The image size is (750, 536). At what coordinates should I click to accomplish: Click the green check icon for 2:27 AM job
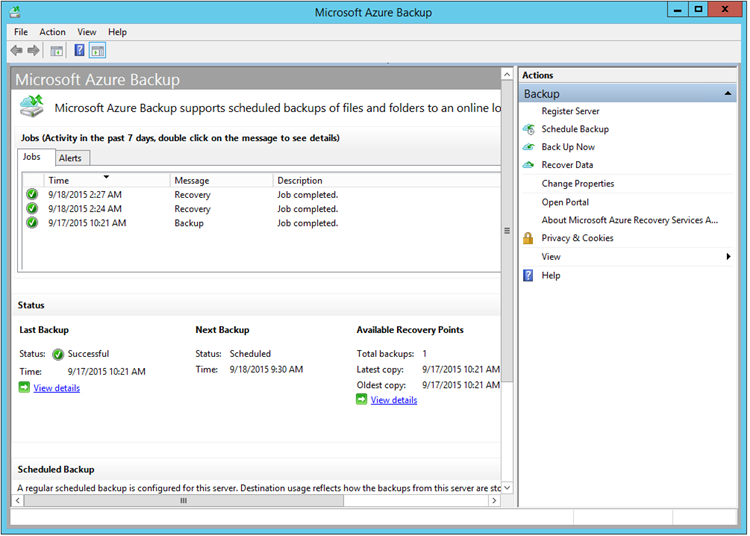(32, 195)
